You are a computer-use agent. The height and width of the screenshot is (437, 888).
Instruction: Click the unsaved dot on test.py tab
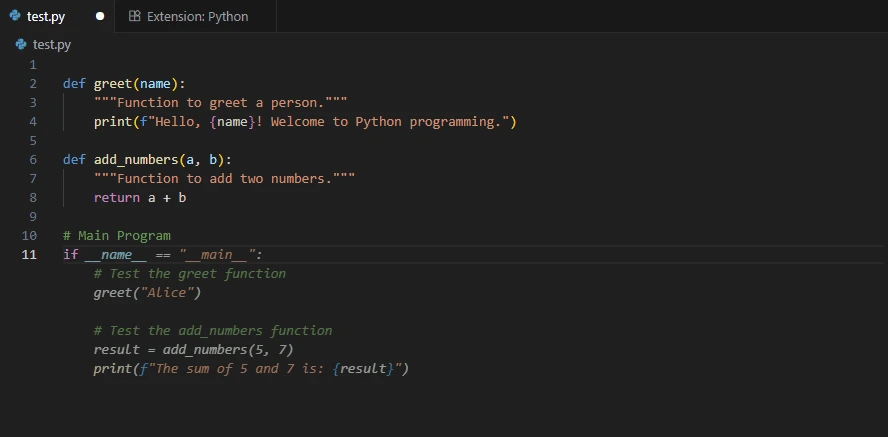click(x=100, y=16)
